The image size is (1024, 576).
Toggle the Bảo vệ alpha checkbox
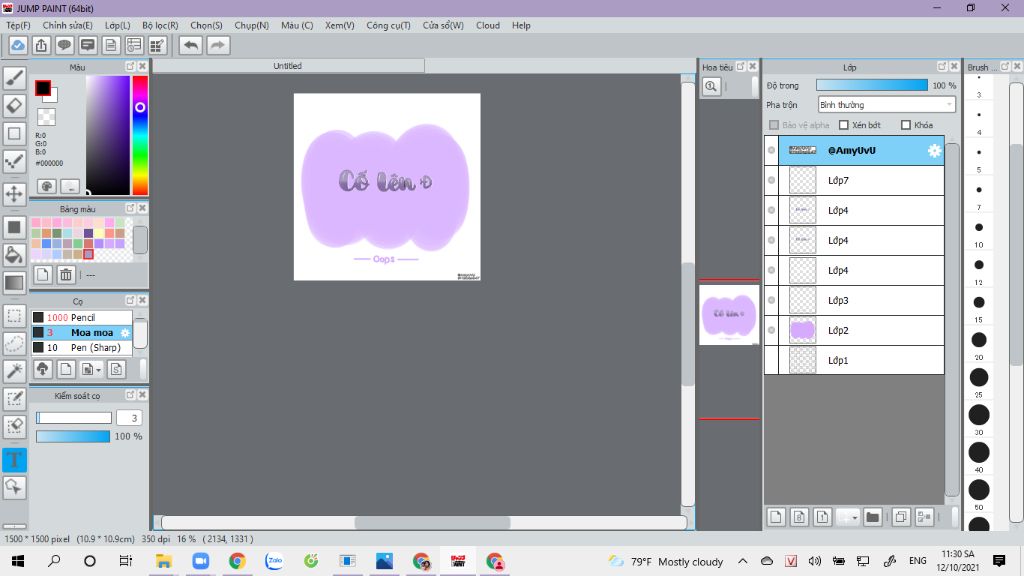coord(774,125)
